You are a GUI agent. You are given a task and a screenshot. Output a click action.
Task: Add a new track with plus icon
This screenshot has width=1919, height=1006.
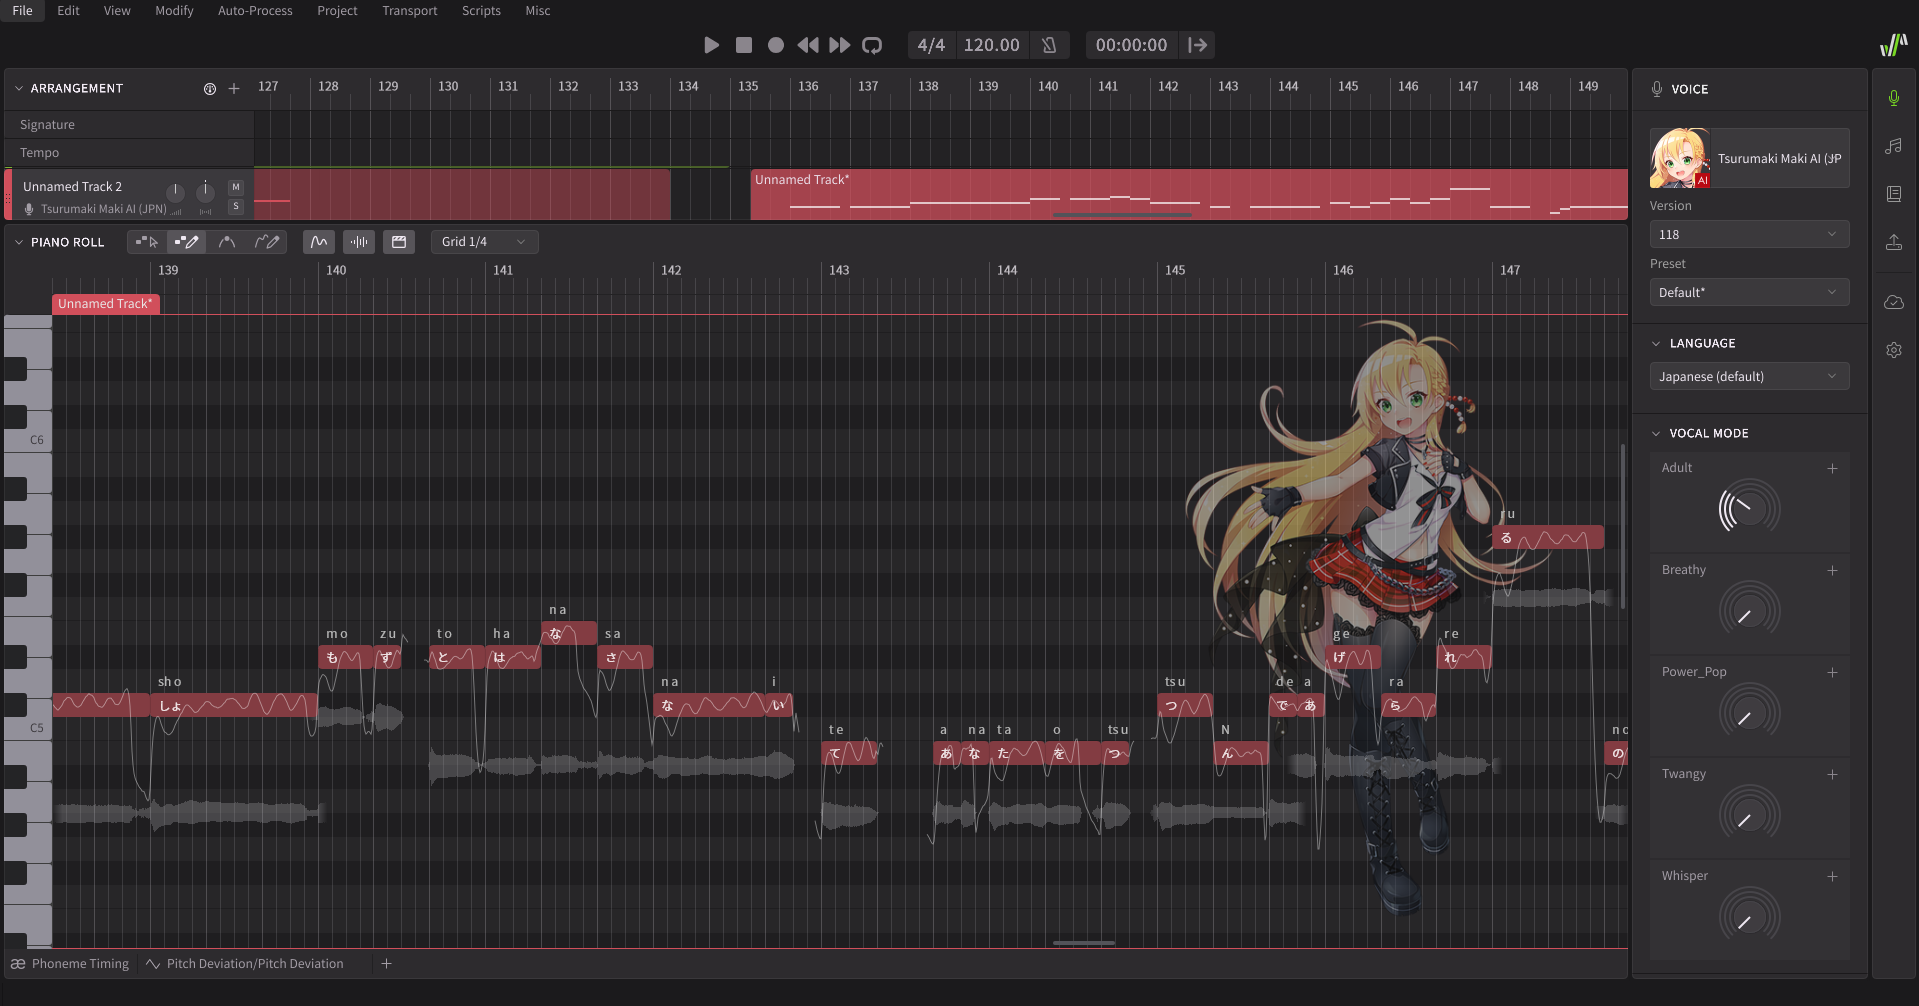pyautogui.click(x=234, y=89)
